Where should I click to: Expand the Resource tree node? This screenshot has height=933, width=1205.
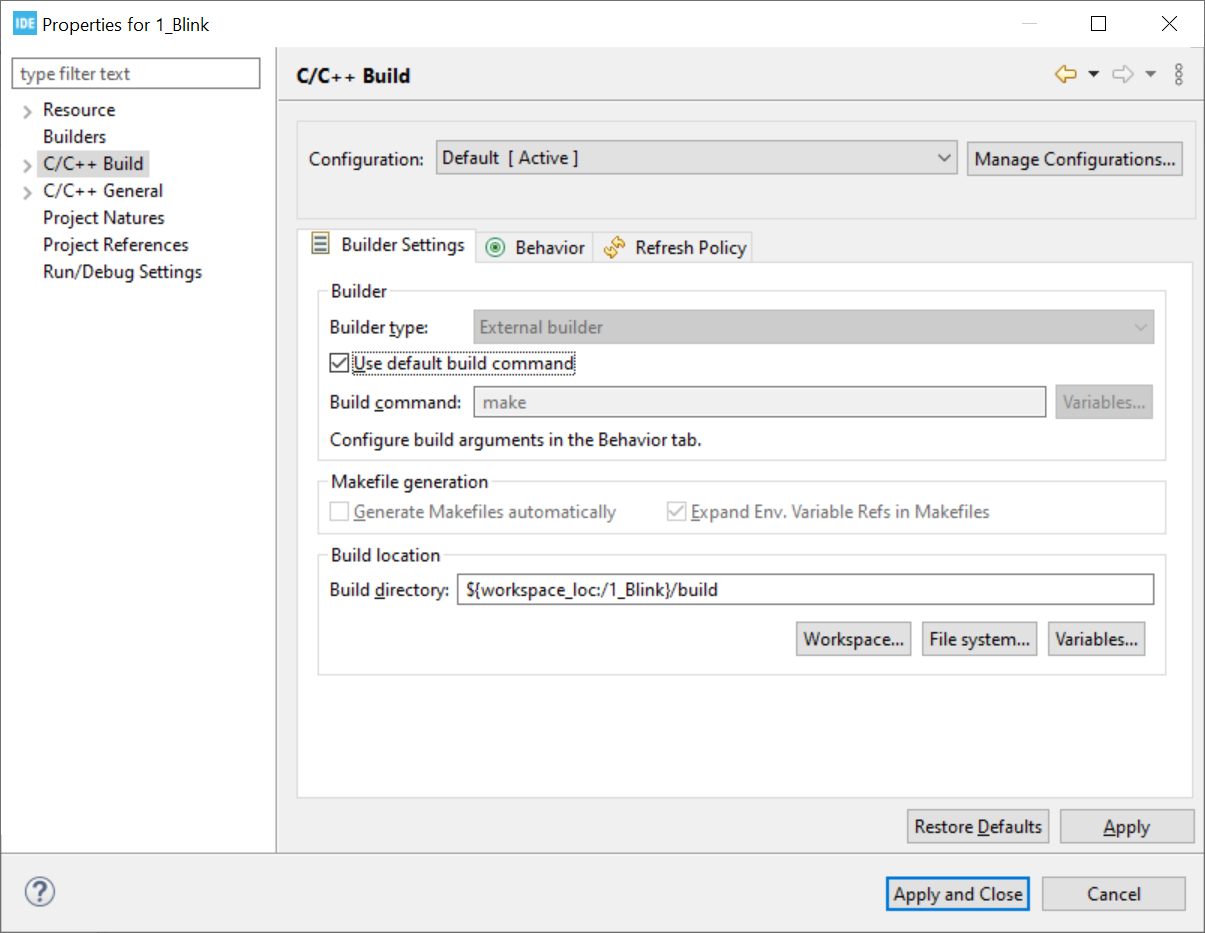pyautogui.click(x=27, y=111)
